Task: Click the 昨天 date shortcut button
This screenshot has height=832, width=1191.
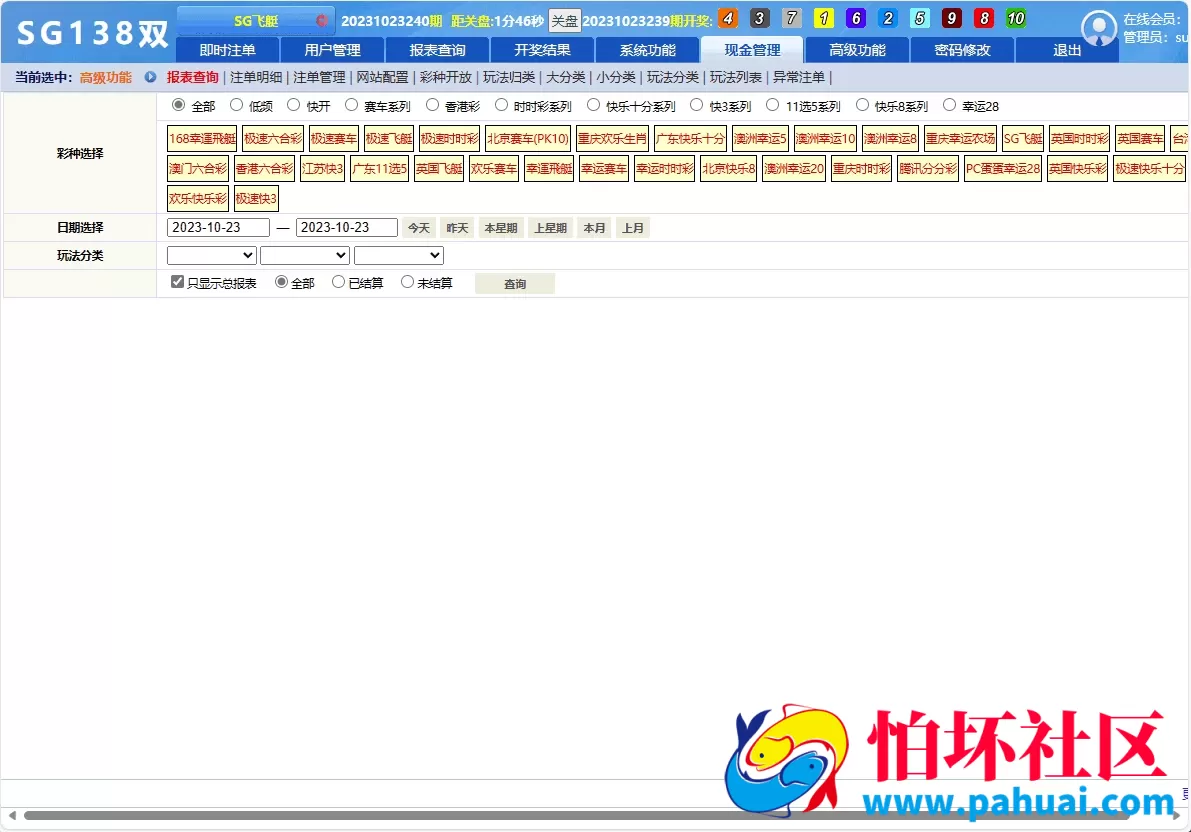Action: click(457, 228)
